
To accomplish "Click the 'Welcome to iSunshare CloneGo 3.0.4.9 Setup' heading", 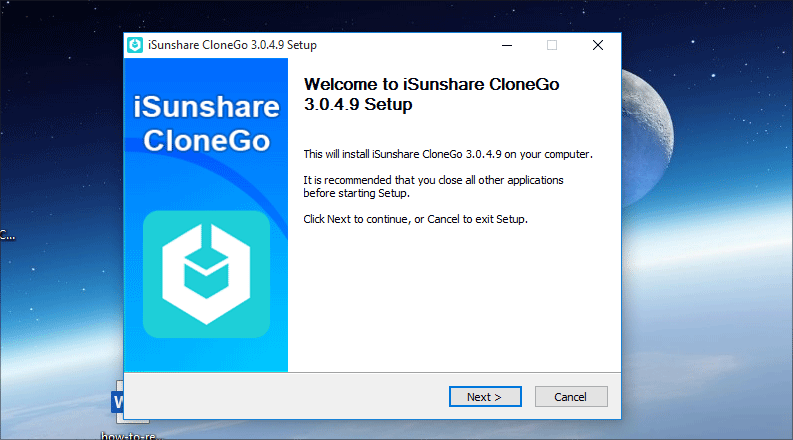I will click(x=431, y=94).
